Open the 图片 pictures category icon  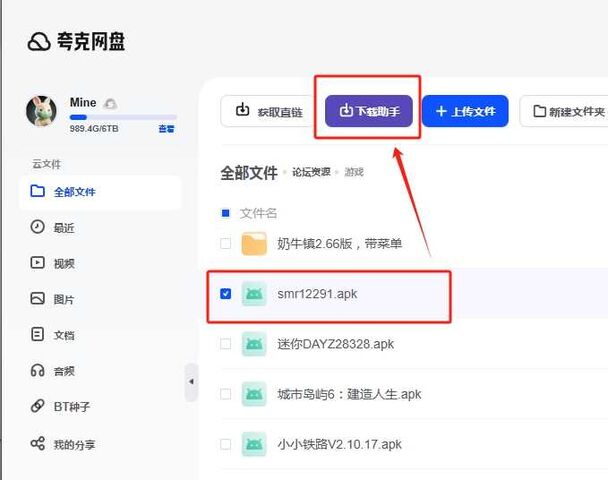point(38,299)
